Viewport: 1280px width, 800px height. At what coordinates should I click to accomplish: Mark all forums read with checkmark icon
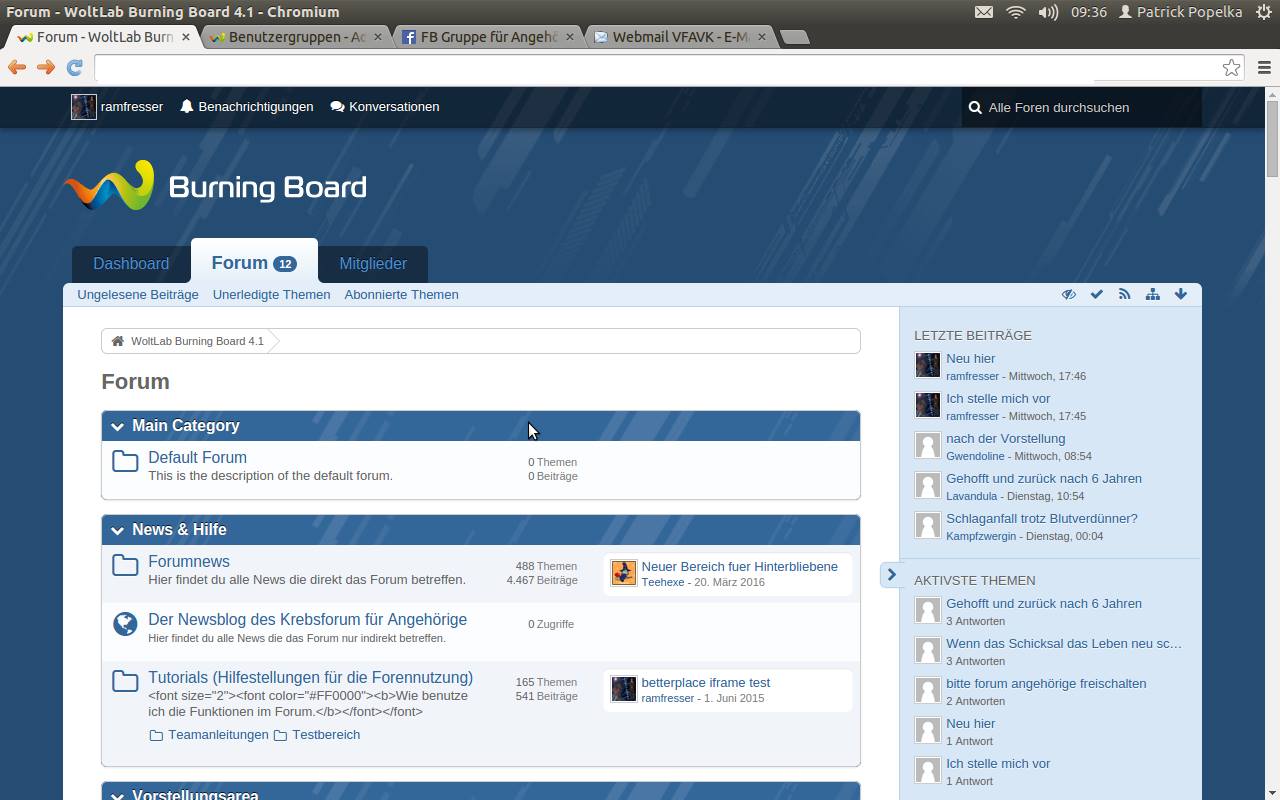coord(1097,294)
